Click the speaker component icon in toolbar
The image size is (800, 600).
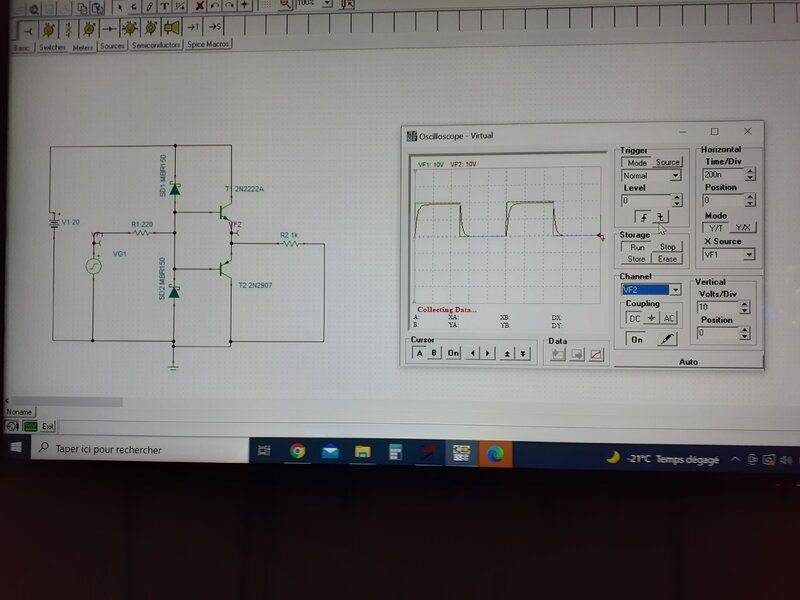[x=172, y=26]
